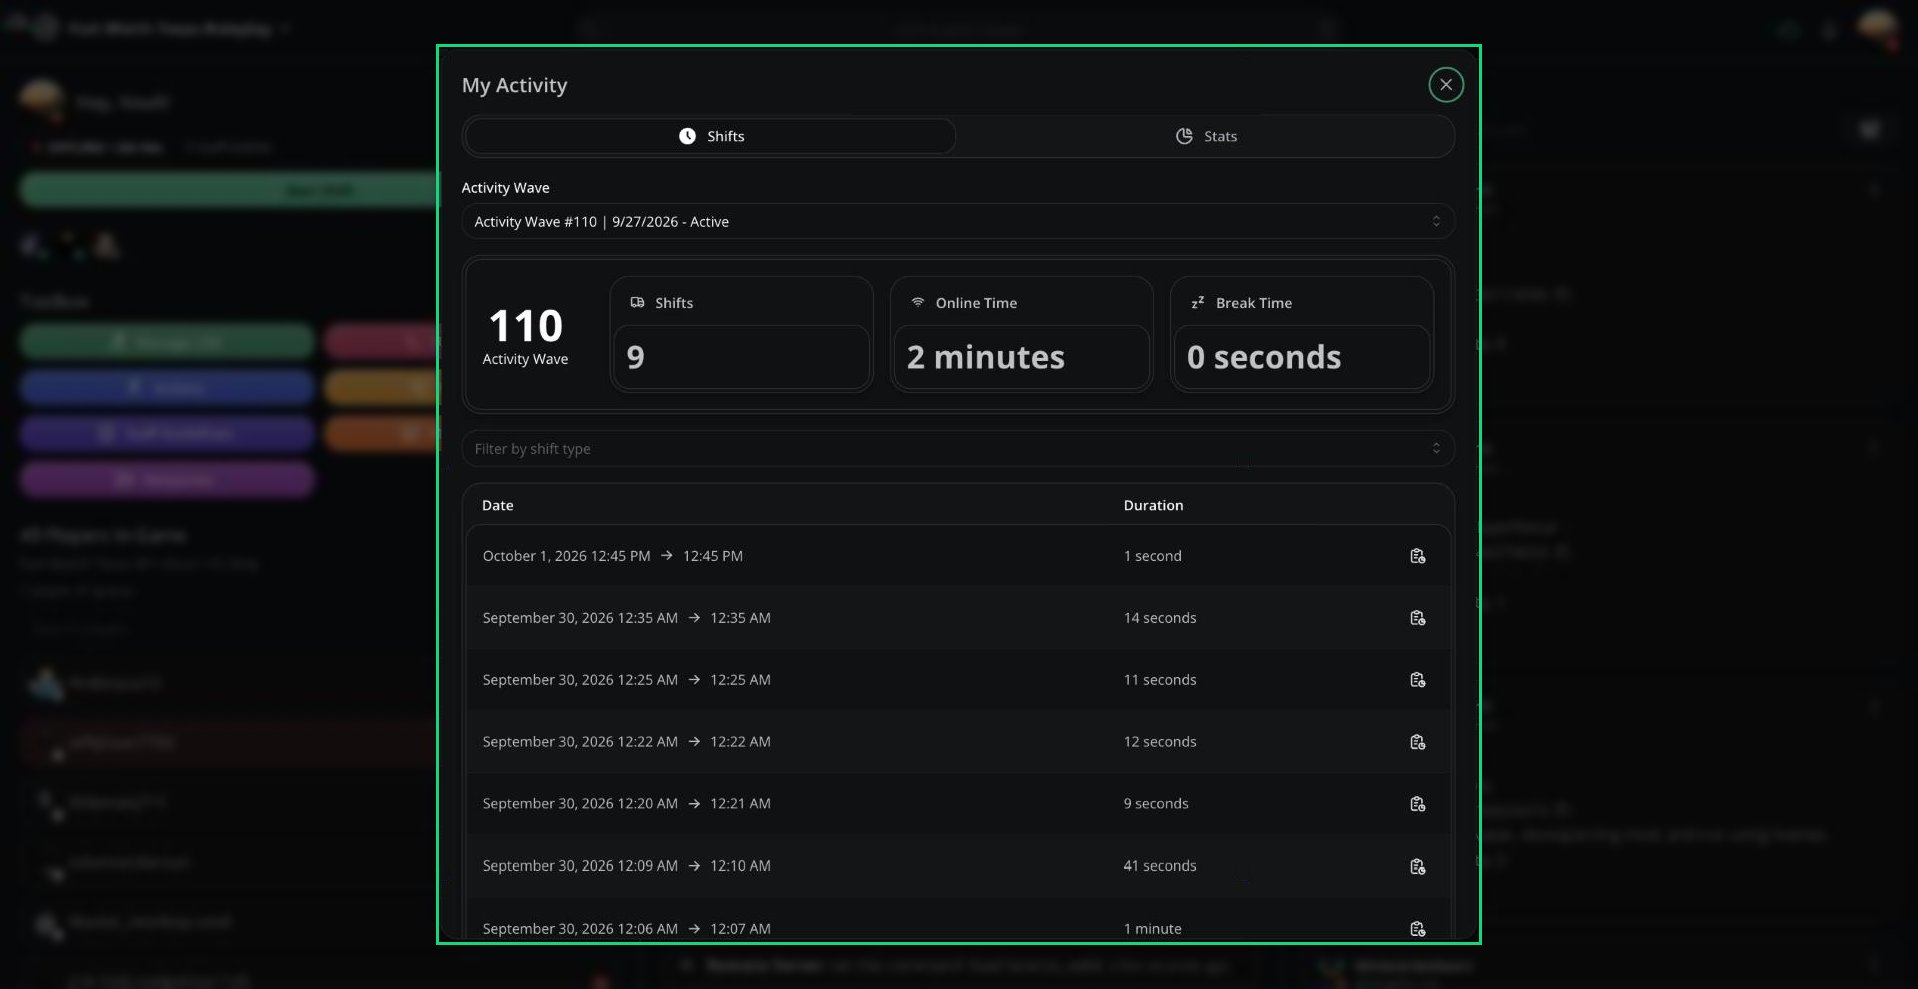Open details icon for the 14 seconds shift
This screenshot has height=989, width=1918.
pyautogui.click(x=1417, y=618)
